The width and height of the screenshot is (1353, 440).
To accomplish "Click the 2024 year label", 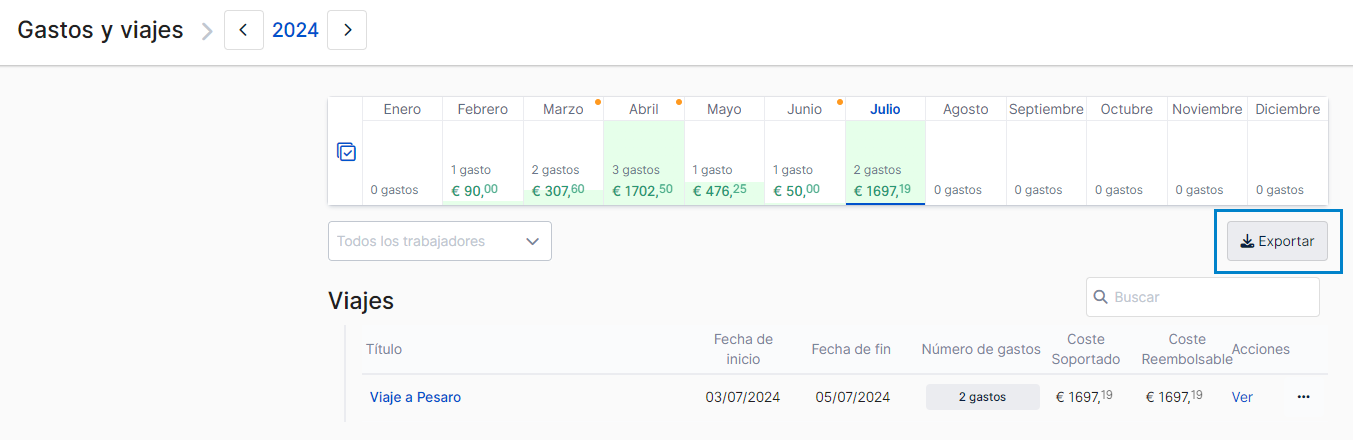I will tap(295, 30).
